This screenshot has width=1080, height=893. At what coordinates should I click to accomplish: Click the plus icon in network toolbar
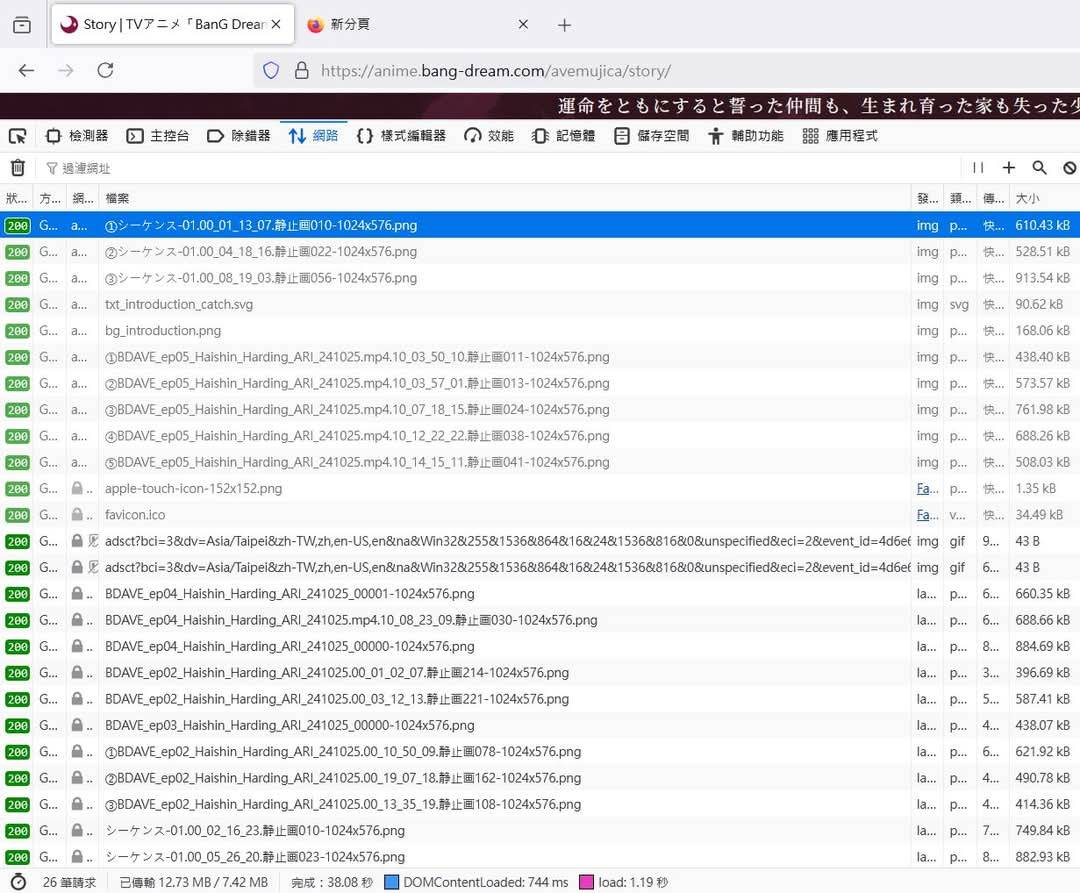coord(1008,168)
